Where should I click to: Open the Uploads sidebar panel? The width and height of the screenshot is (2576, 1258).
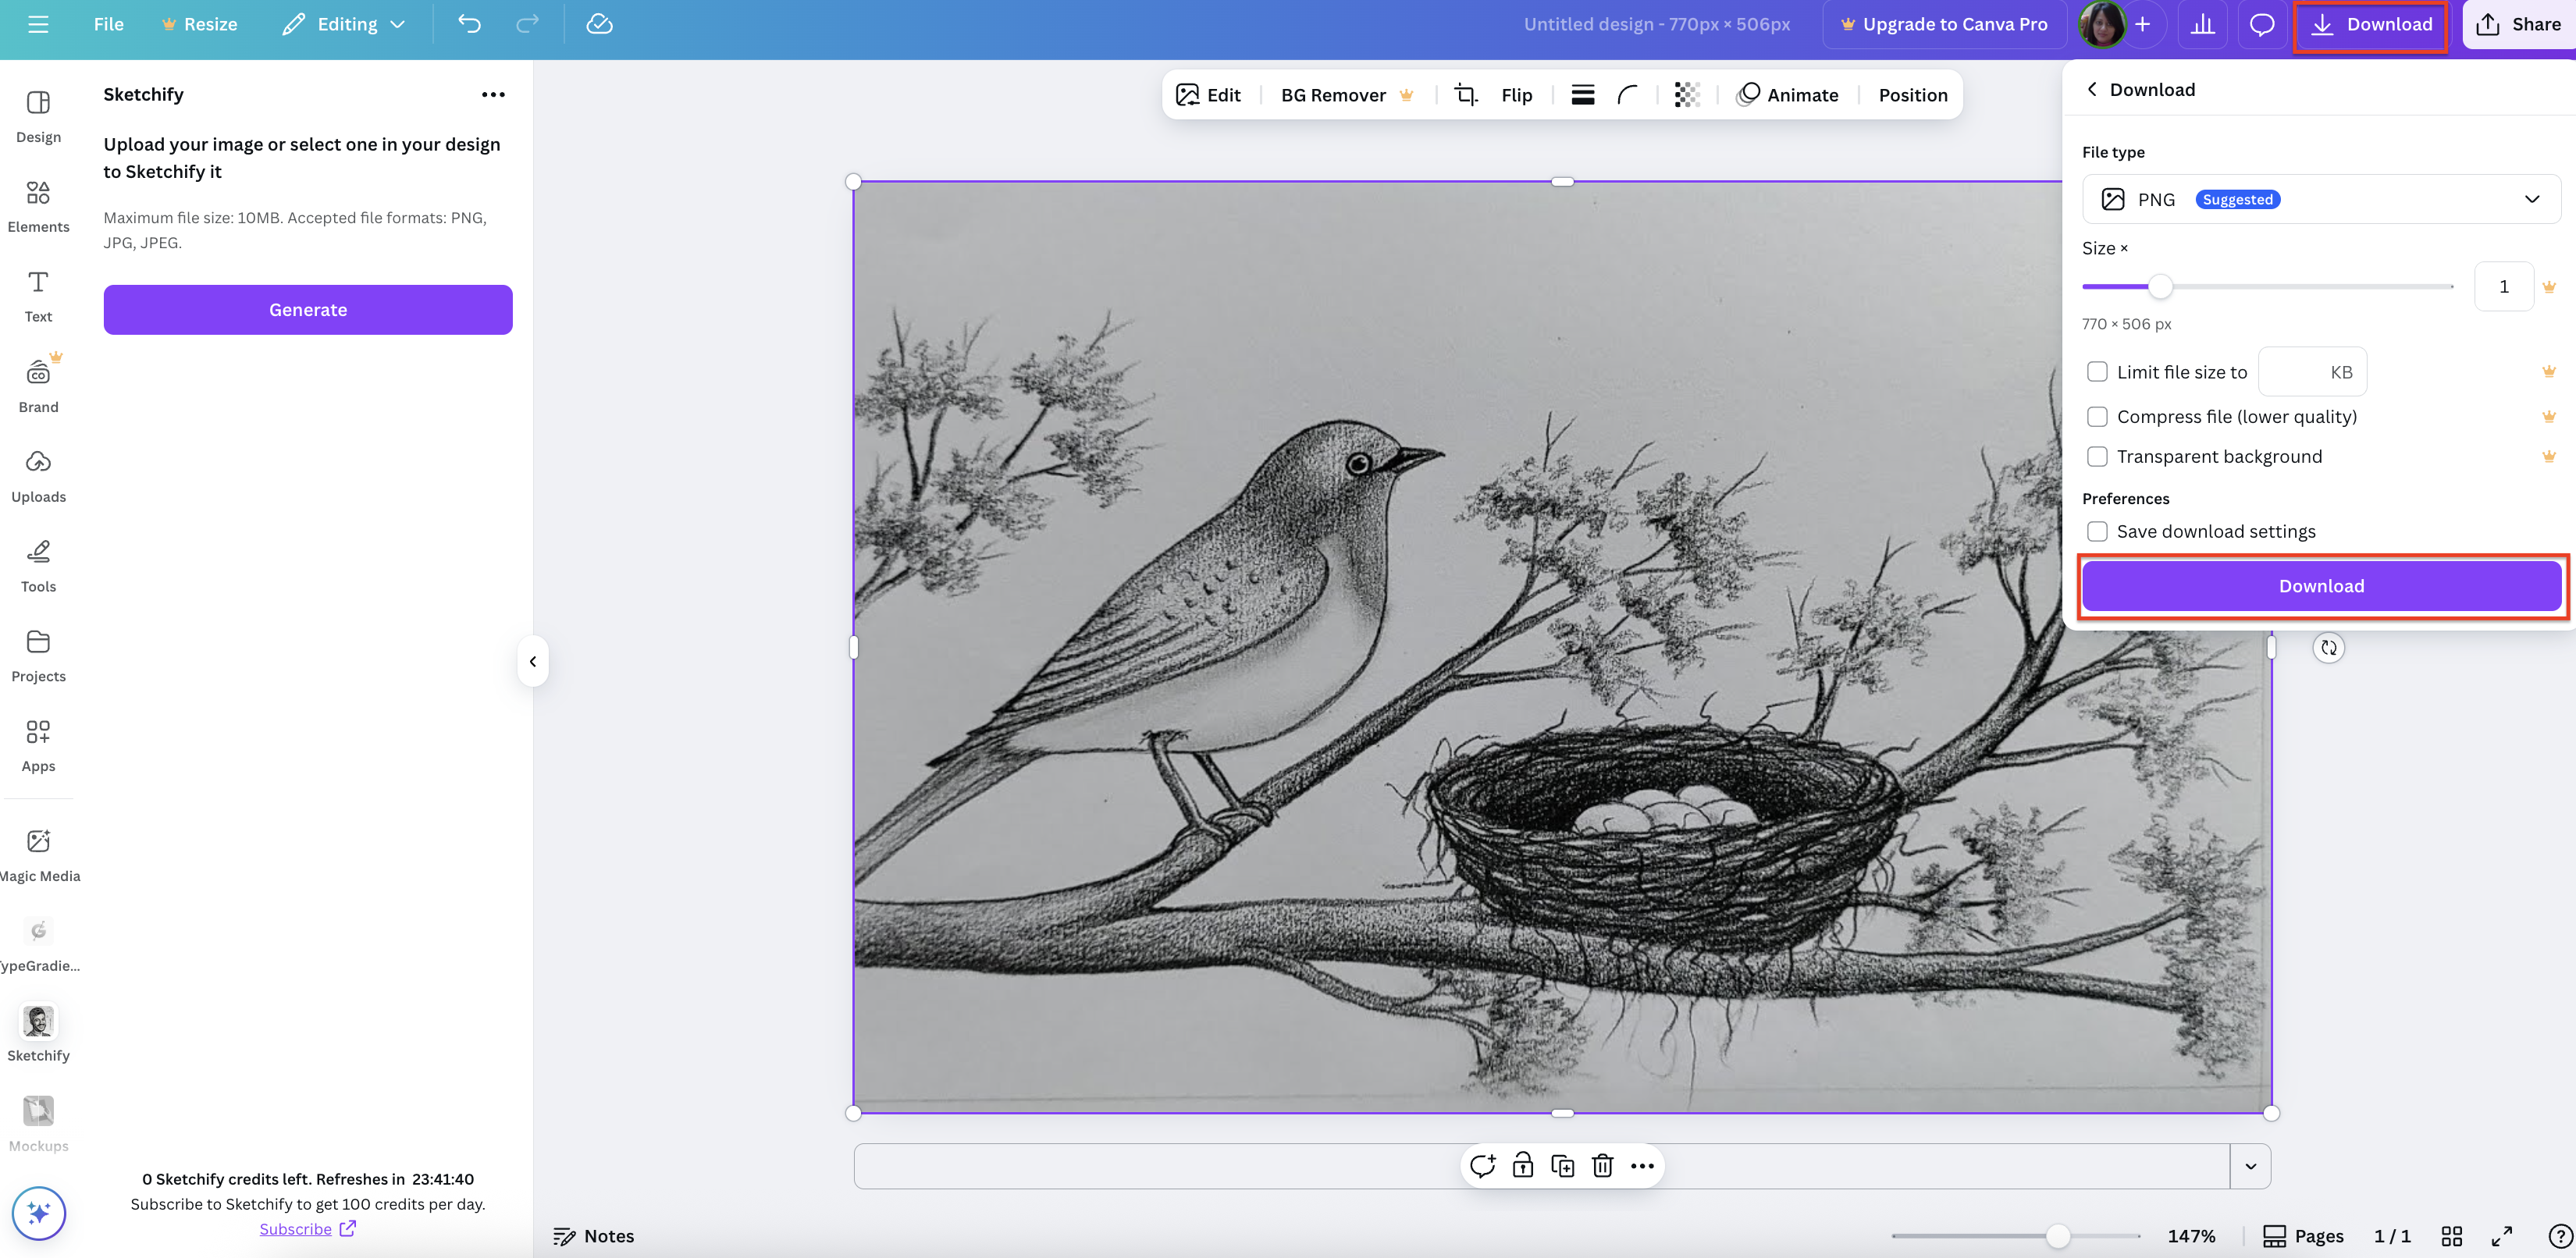(x=38, y=475)
